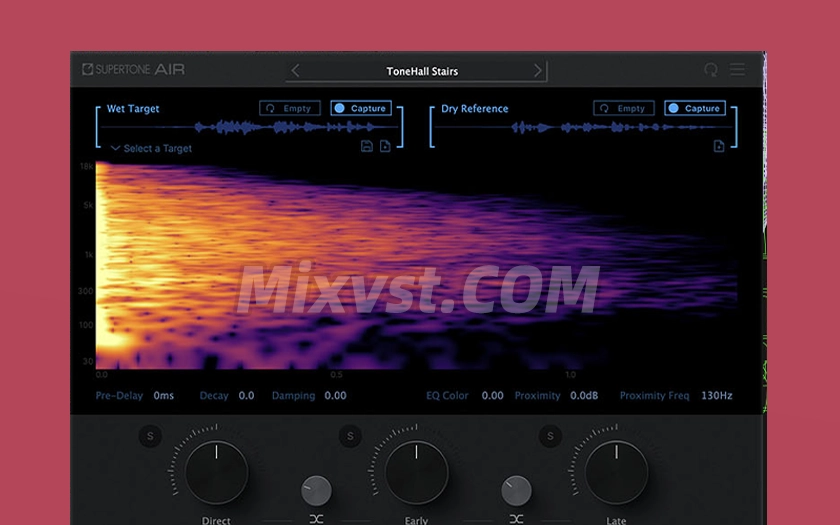Click the Dry Reference waveform
840x525 pixels.
coord(583,128)
